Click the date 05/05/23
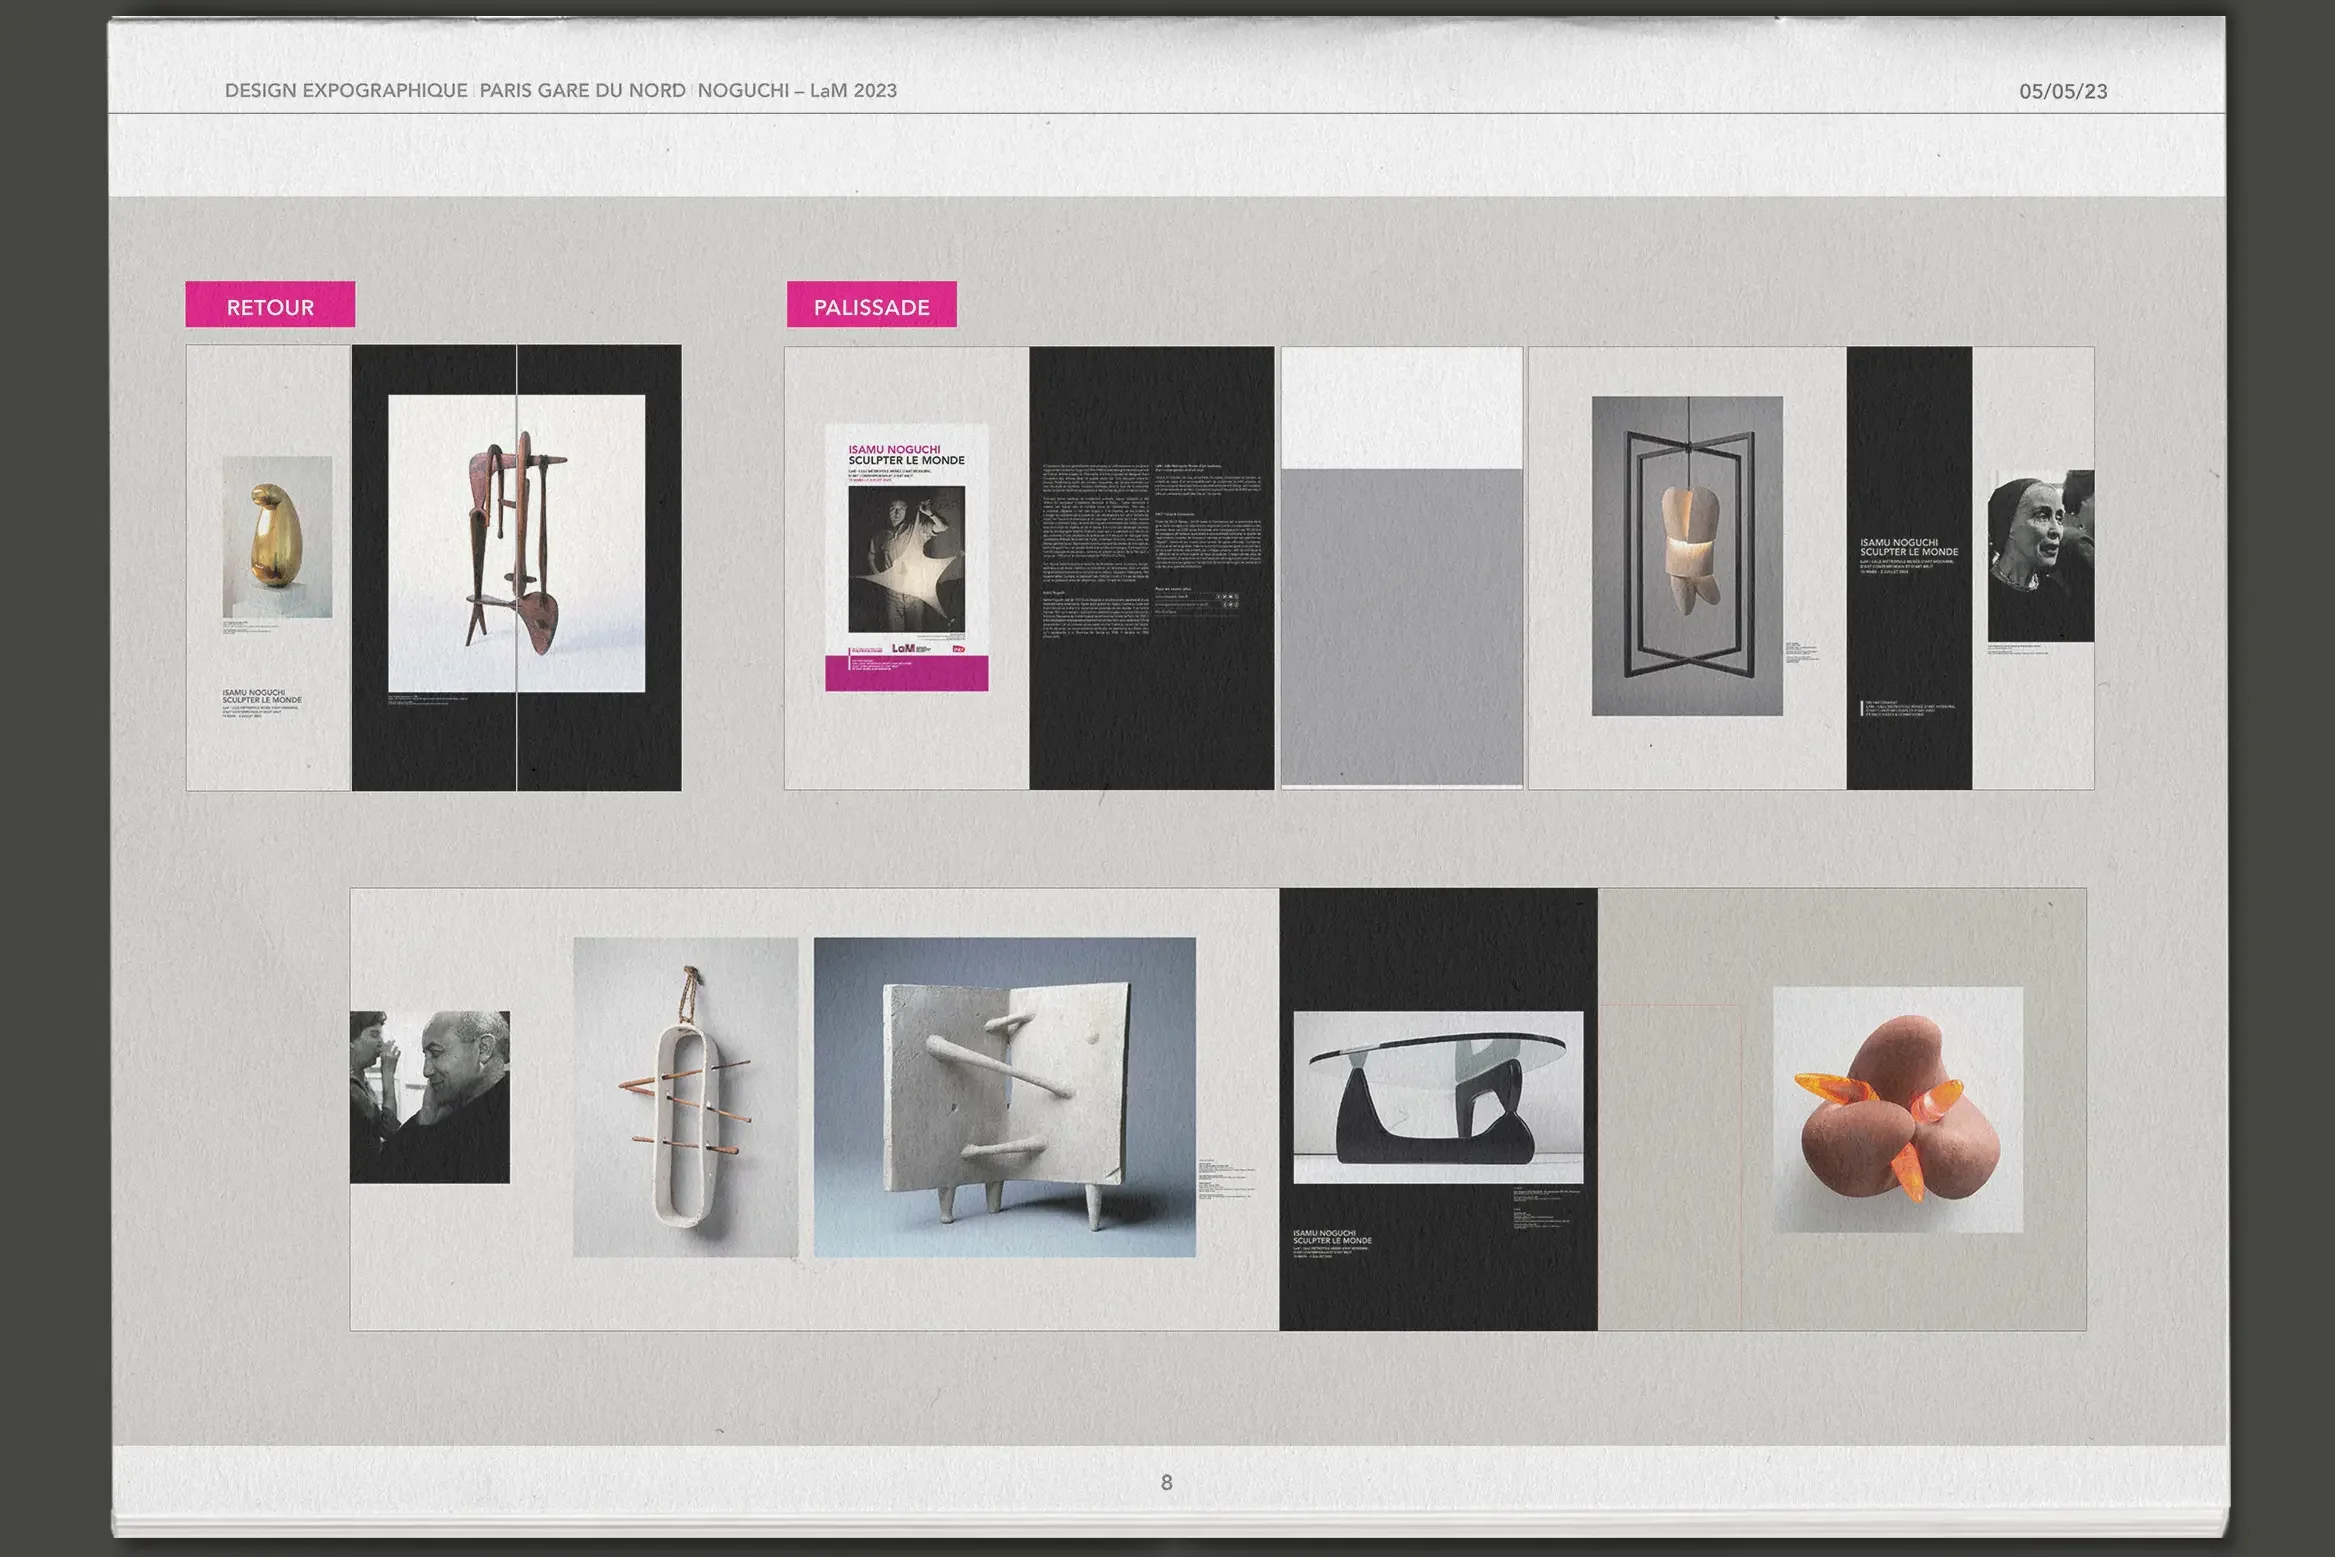This screenshot has width=2335, height=1557. (2062, 91)
